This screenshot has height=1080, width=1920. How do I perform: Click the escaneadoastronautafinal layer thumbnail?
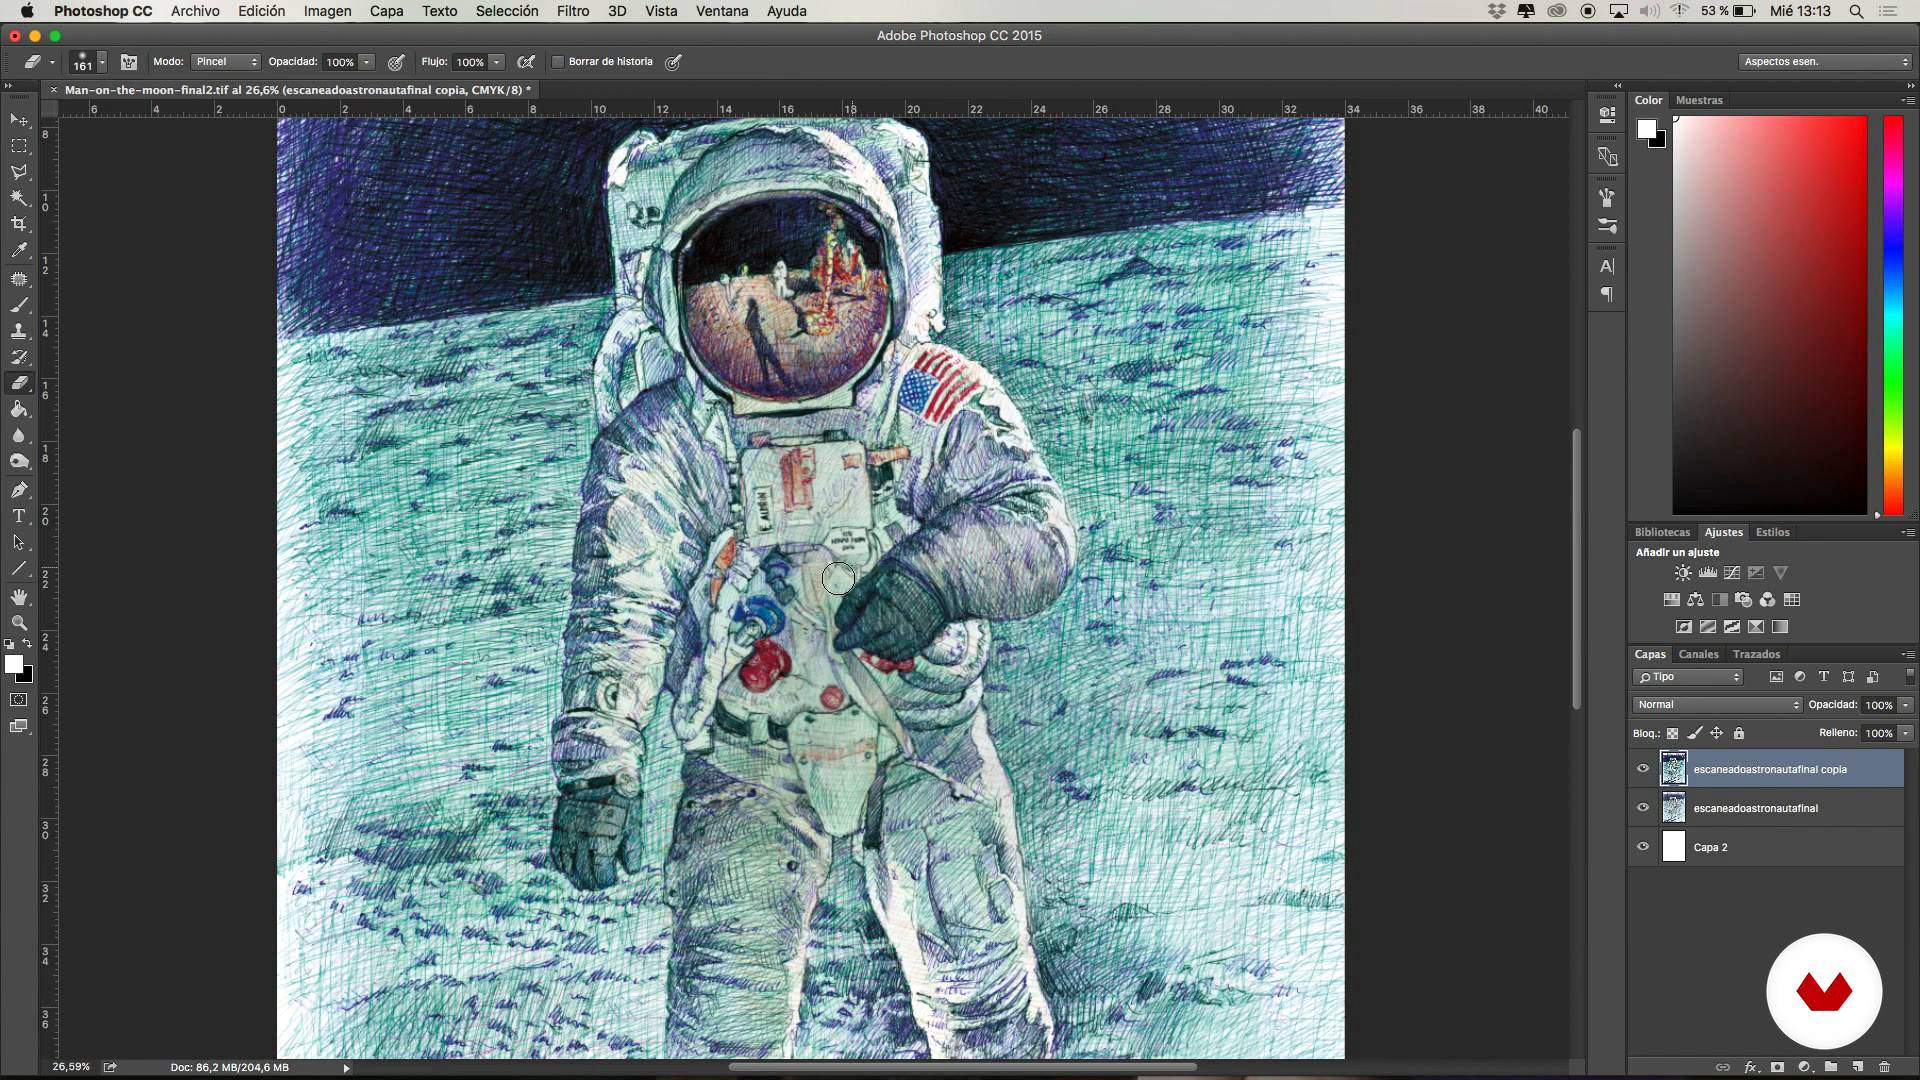1673,808
